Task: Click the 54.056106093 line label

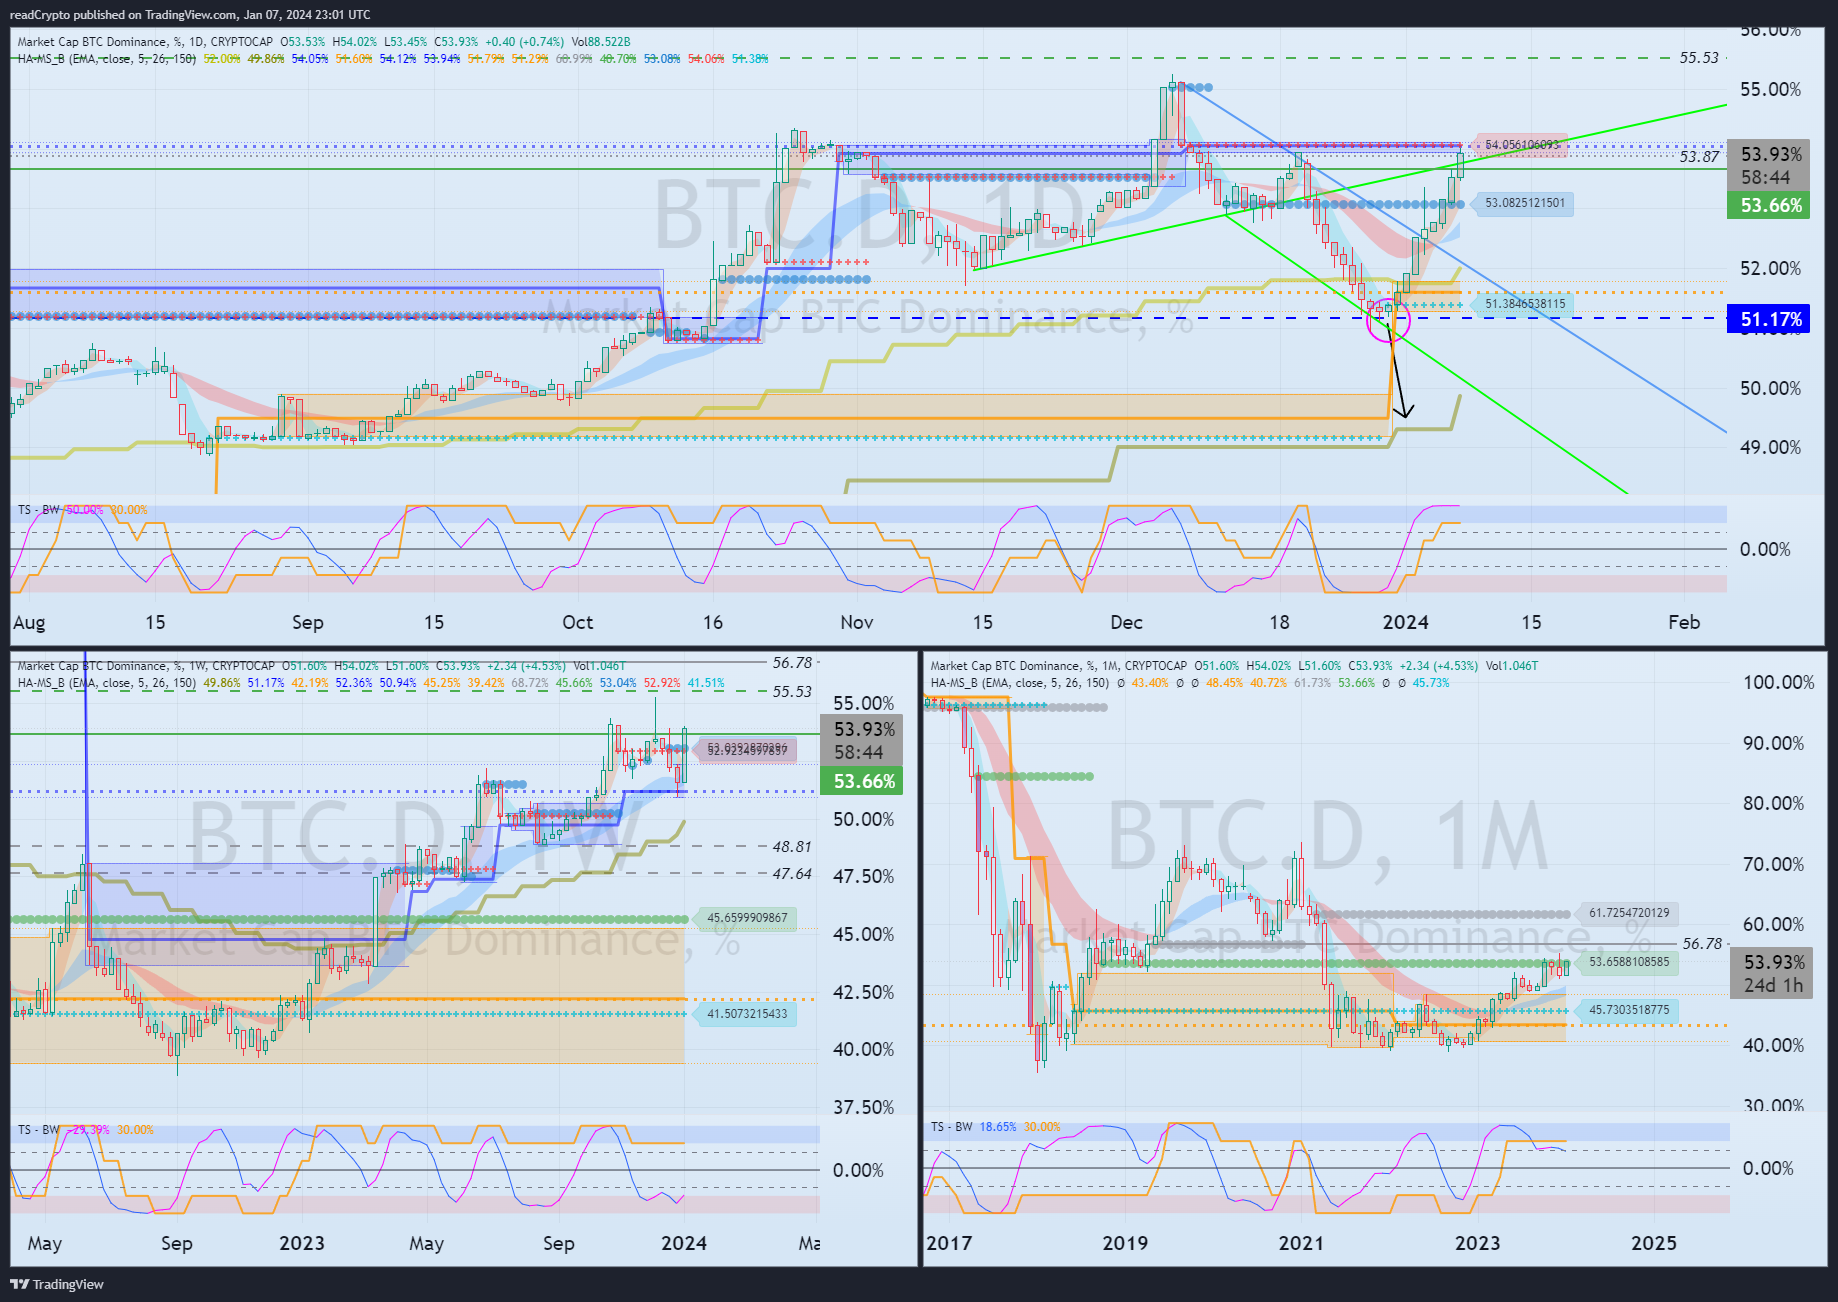Action: tap(1521, 145)
